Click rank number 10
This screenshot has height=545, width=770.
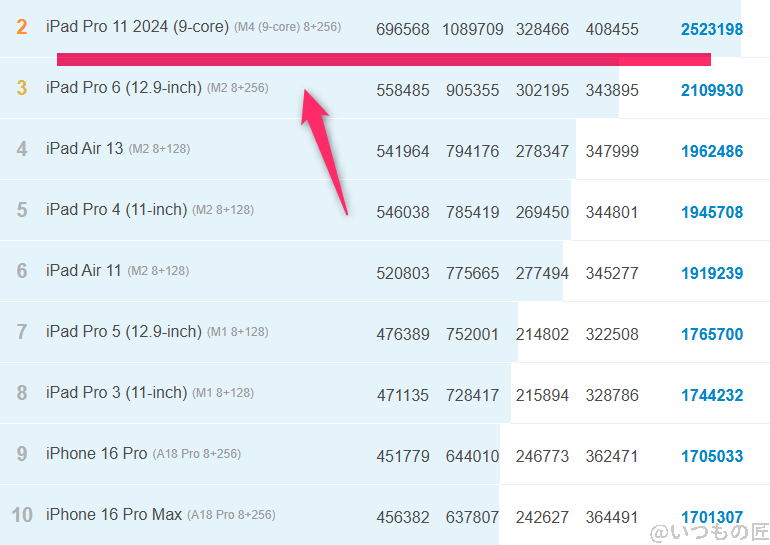tap(22, 515)
